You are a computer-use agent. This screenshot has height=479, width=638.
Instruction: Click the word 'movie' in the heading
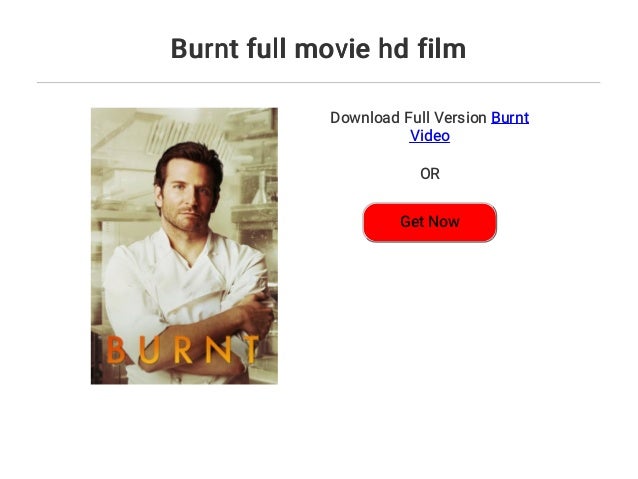click(x=332, y=48)
